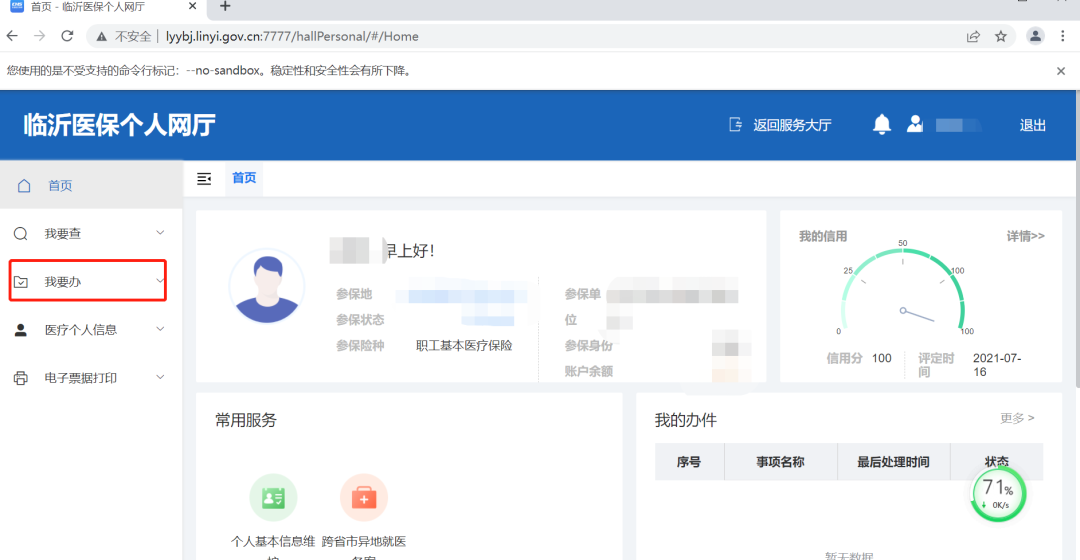Switch to the 首页 tab

(244, 178)
